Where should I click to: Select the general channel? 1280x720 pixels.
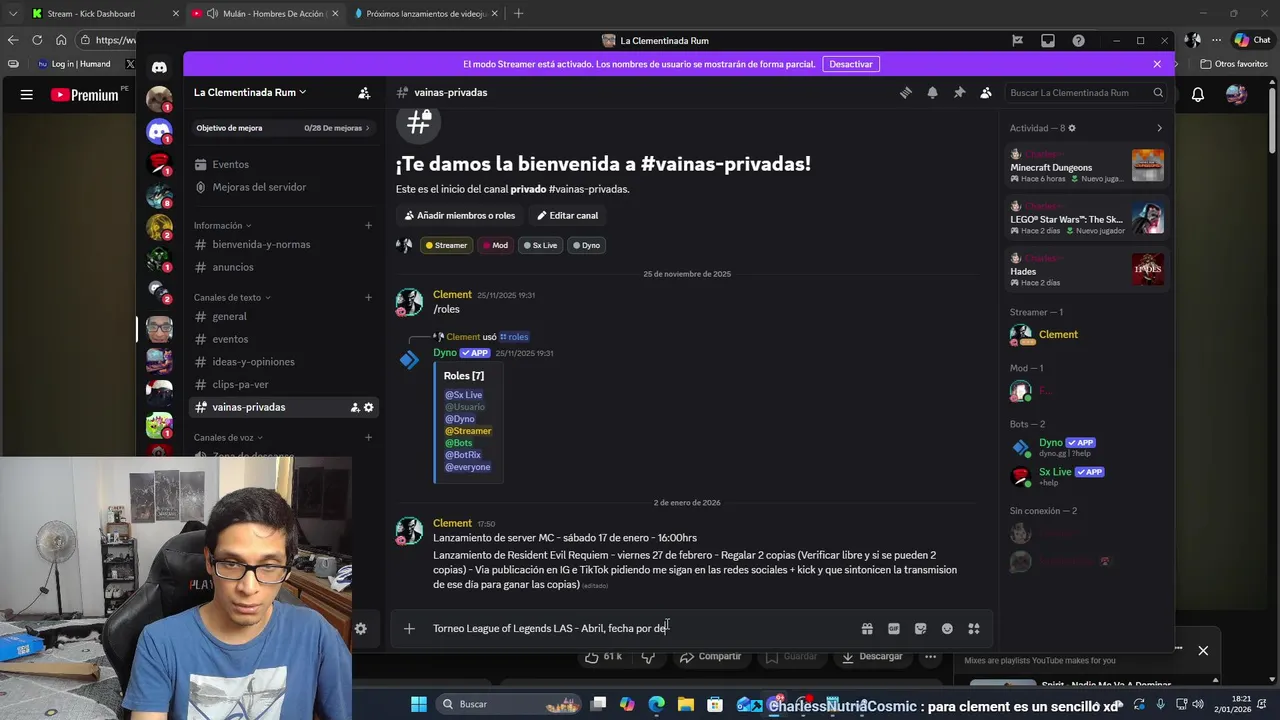coord(283,316)
